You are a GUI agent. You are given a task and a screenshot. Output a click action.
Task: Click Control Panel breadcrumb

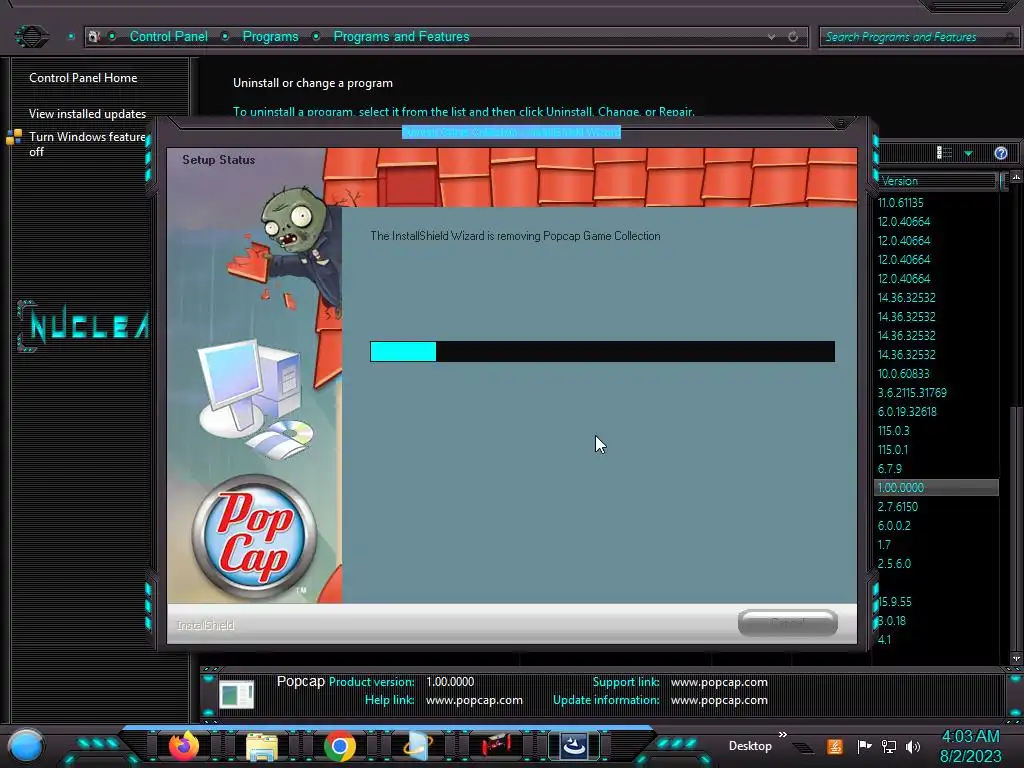coord(168,37)
